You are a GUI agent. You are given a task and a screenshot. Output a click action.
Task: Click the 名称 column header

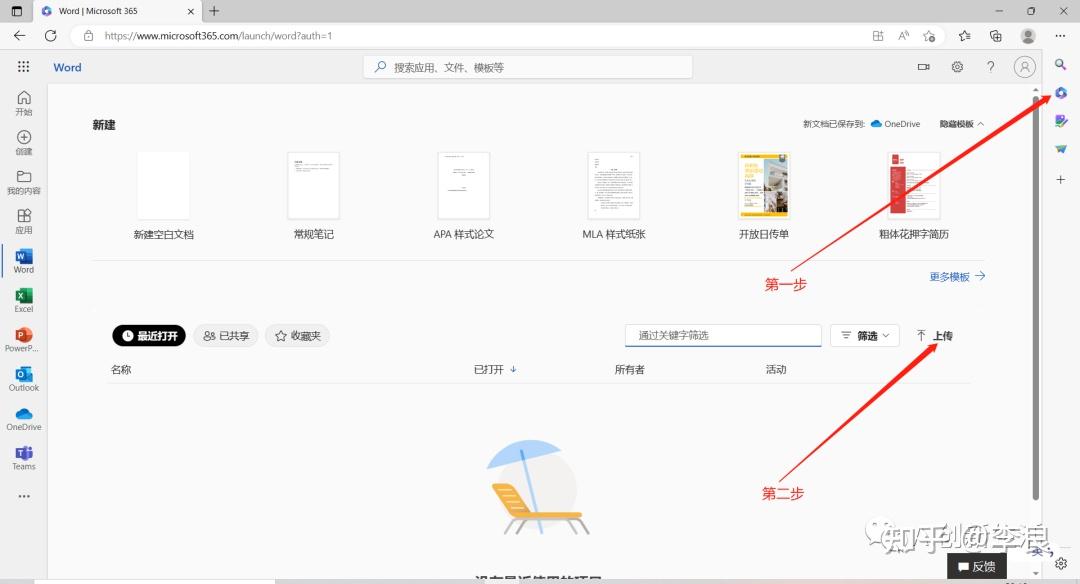click(x=121, y=370)
